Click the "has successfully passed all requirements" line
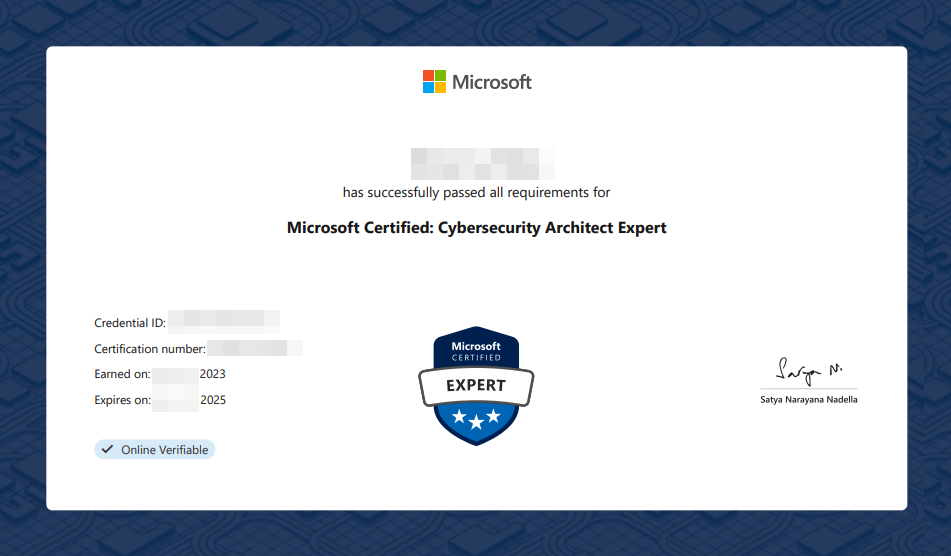The image size is (951, 556). 476,192
